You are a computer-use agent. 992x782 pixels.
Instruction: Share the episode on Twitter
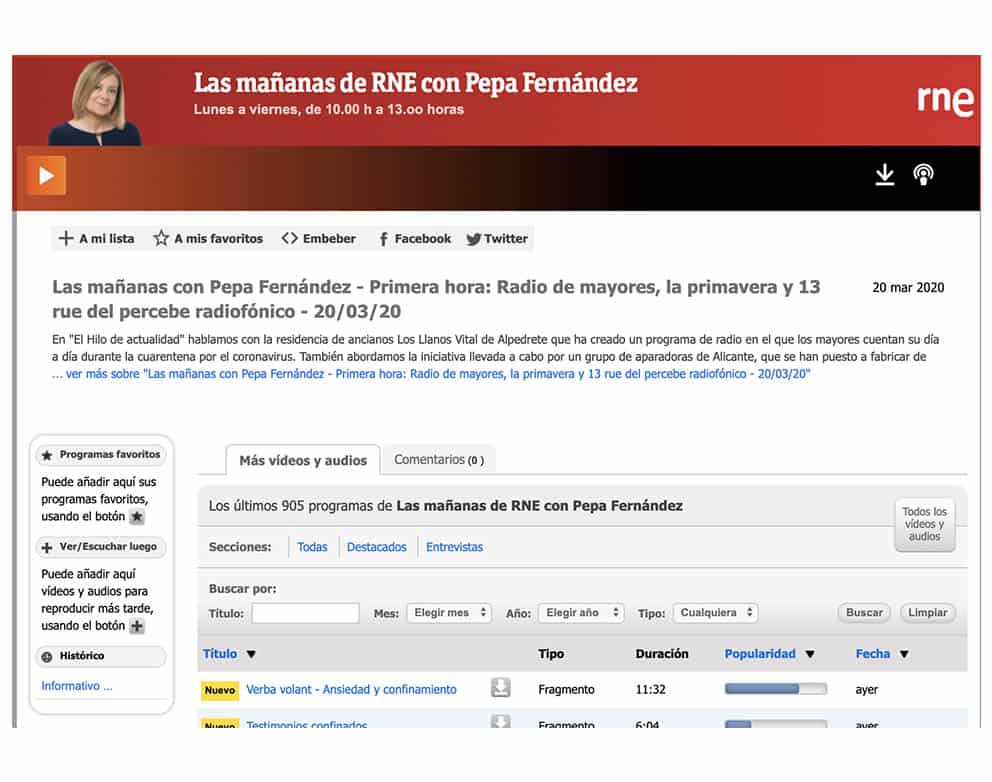pyautogui.click(x=497, y=239)
